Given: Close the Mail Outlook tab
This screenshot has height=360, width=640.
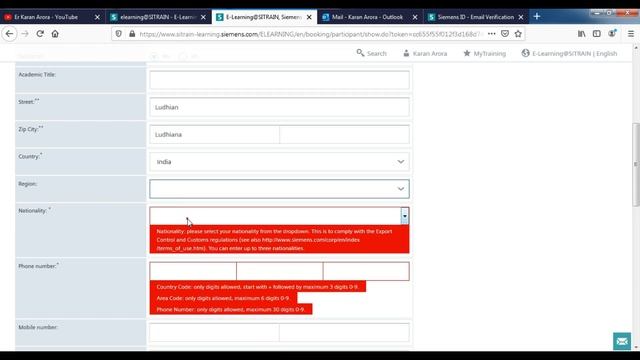Looking at the screenshot, I should tap(415, 17).
